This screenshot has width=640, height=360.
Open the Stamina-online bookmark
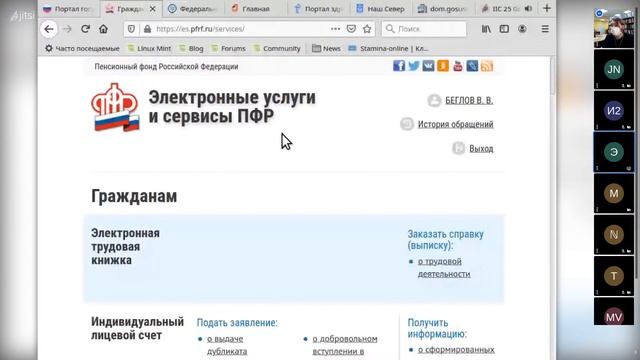[x=388, y=49]
